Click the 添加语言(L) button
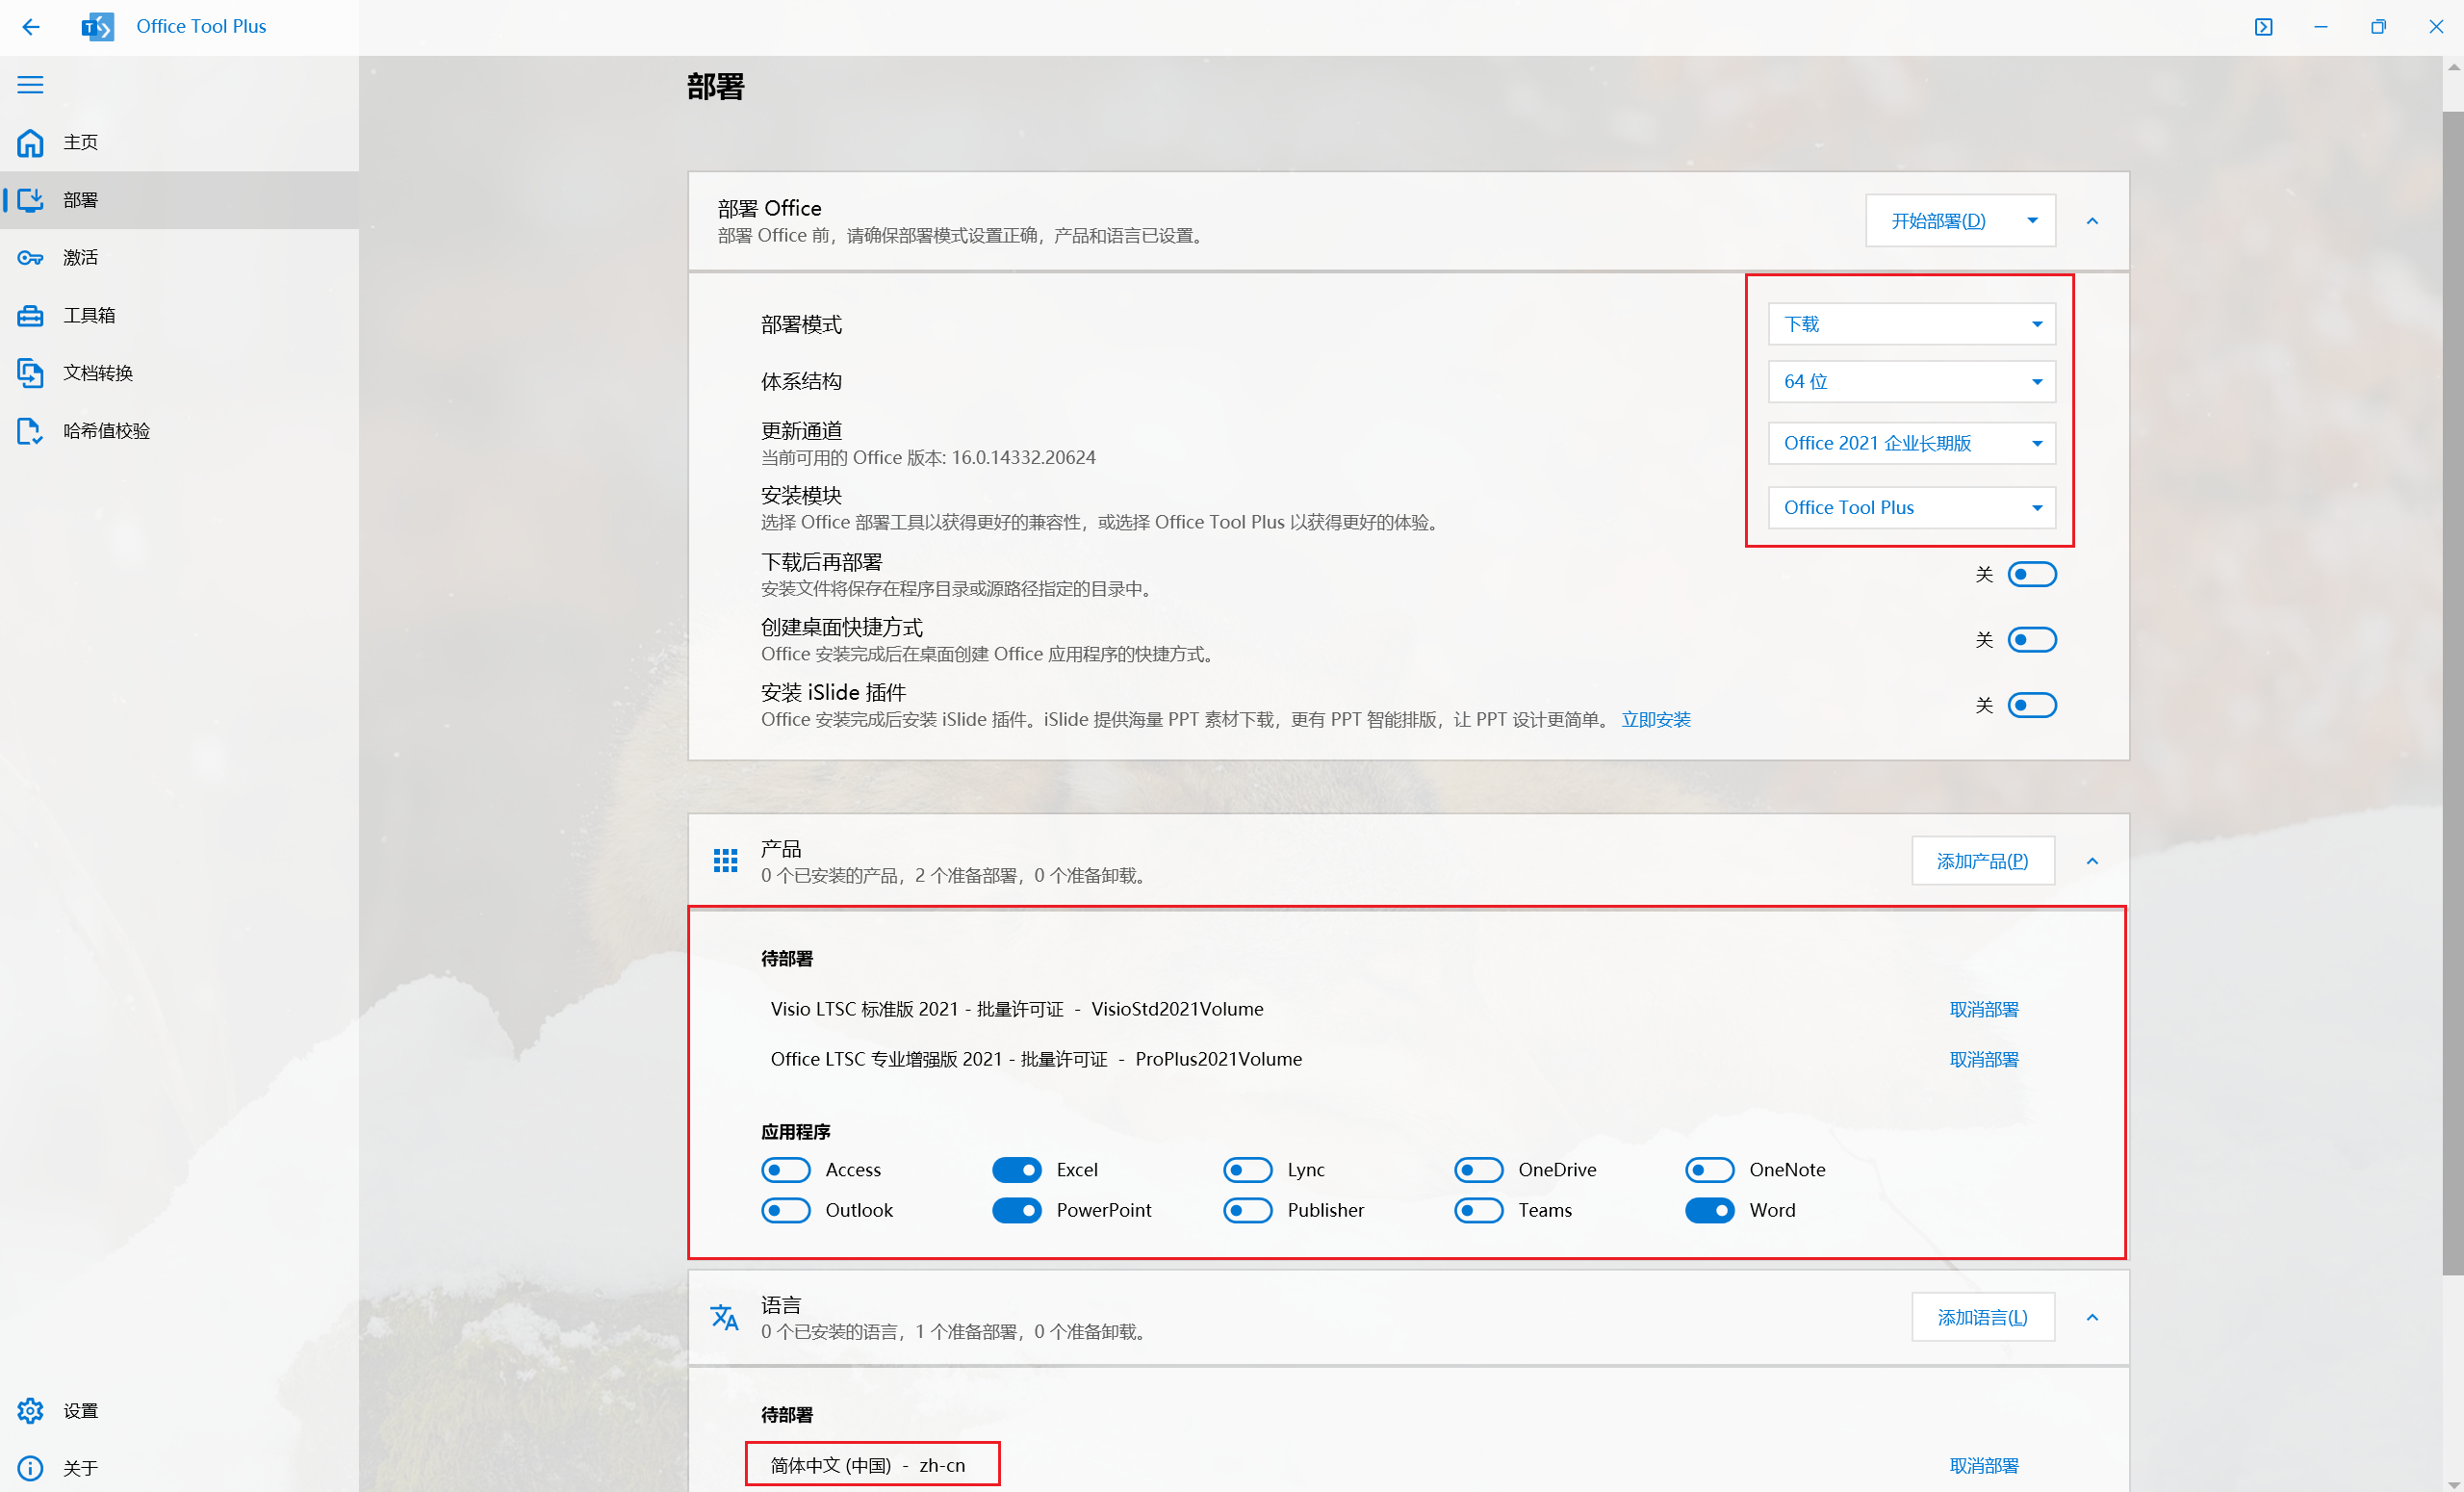This screenshot has height=1492, width=2464. [1982, 1317]
